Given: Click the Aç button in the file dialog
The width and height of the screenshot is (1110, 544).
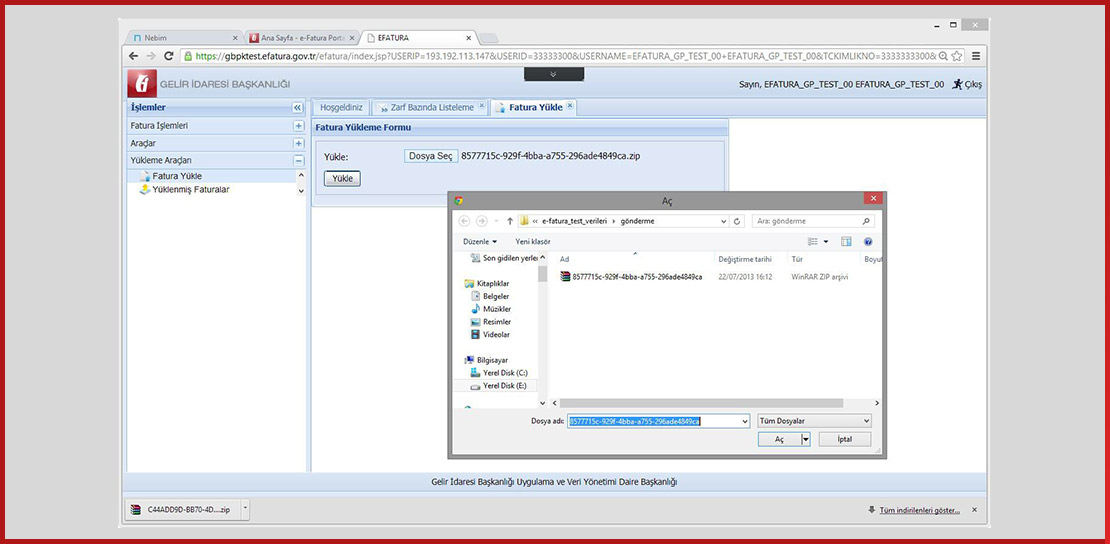Looking at the screenshot, I should [779, 439].
